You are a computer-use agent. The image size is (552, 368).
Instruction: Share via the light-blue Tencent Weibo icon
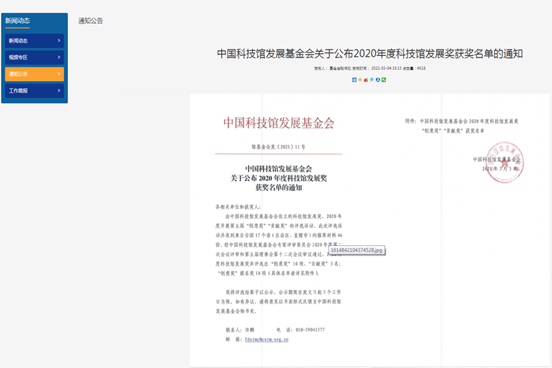(x=372, y=80)
